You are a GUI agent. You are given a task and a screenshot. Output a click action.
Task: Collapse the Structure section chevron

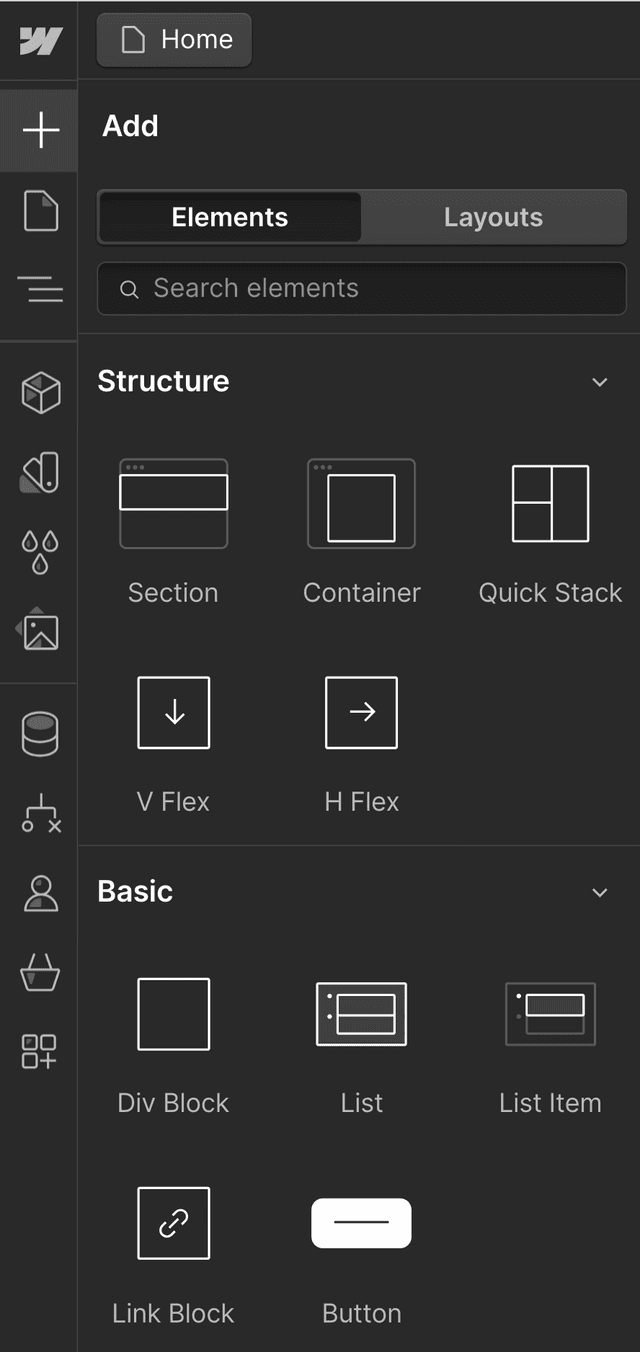point(600,382)
